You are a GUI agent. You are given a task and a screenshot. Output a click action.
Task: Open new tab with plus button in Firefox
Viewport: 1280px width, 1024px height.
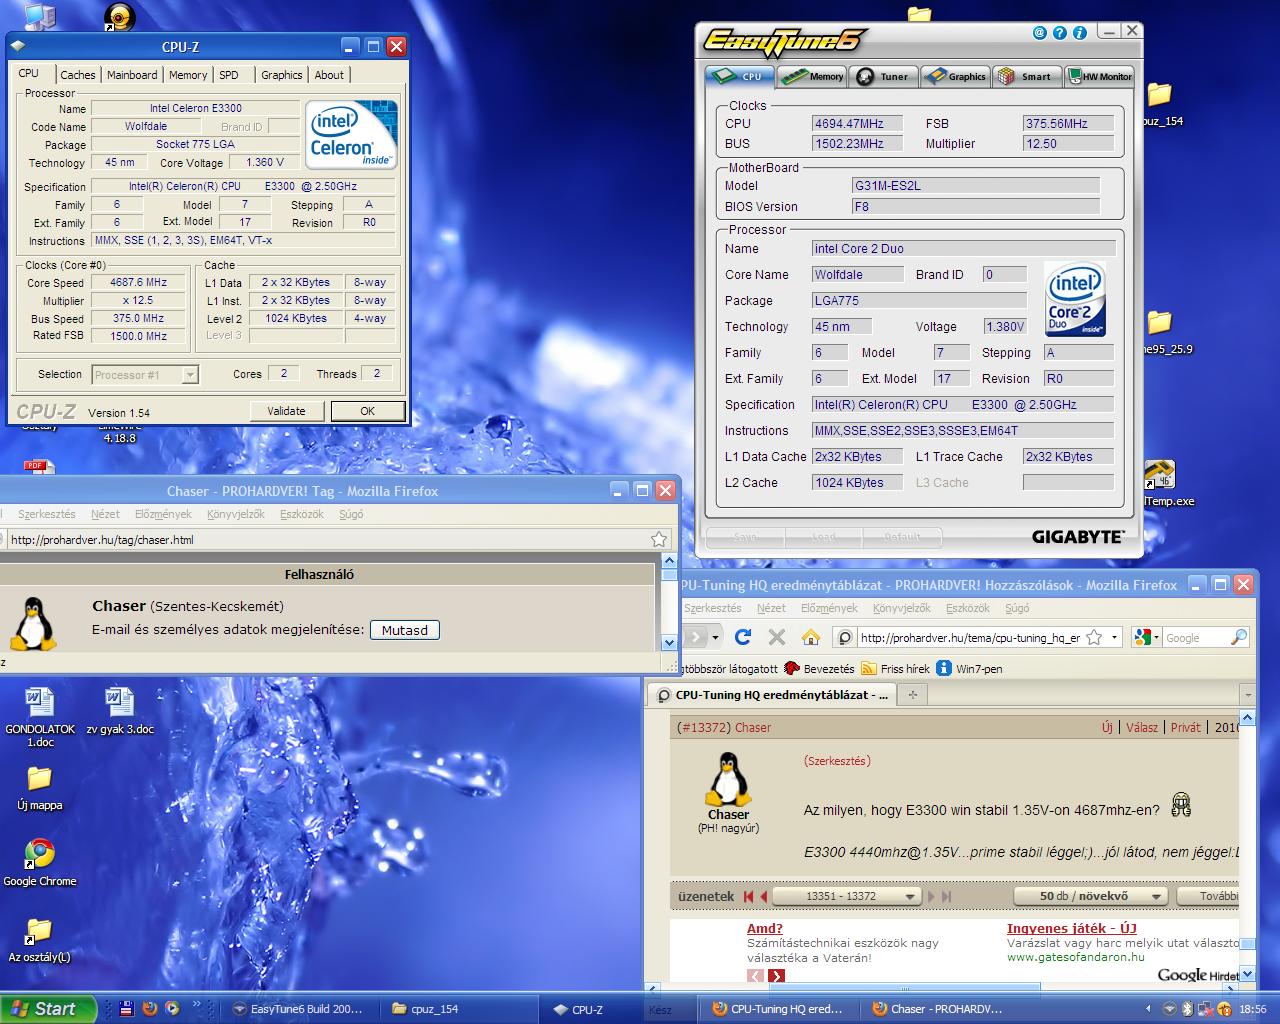(912, 694)
